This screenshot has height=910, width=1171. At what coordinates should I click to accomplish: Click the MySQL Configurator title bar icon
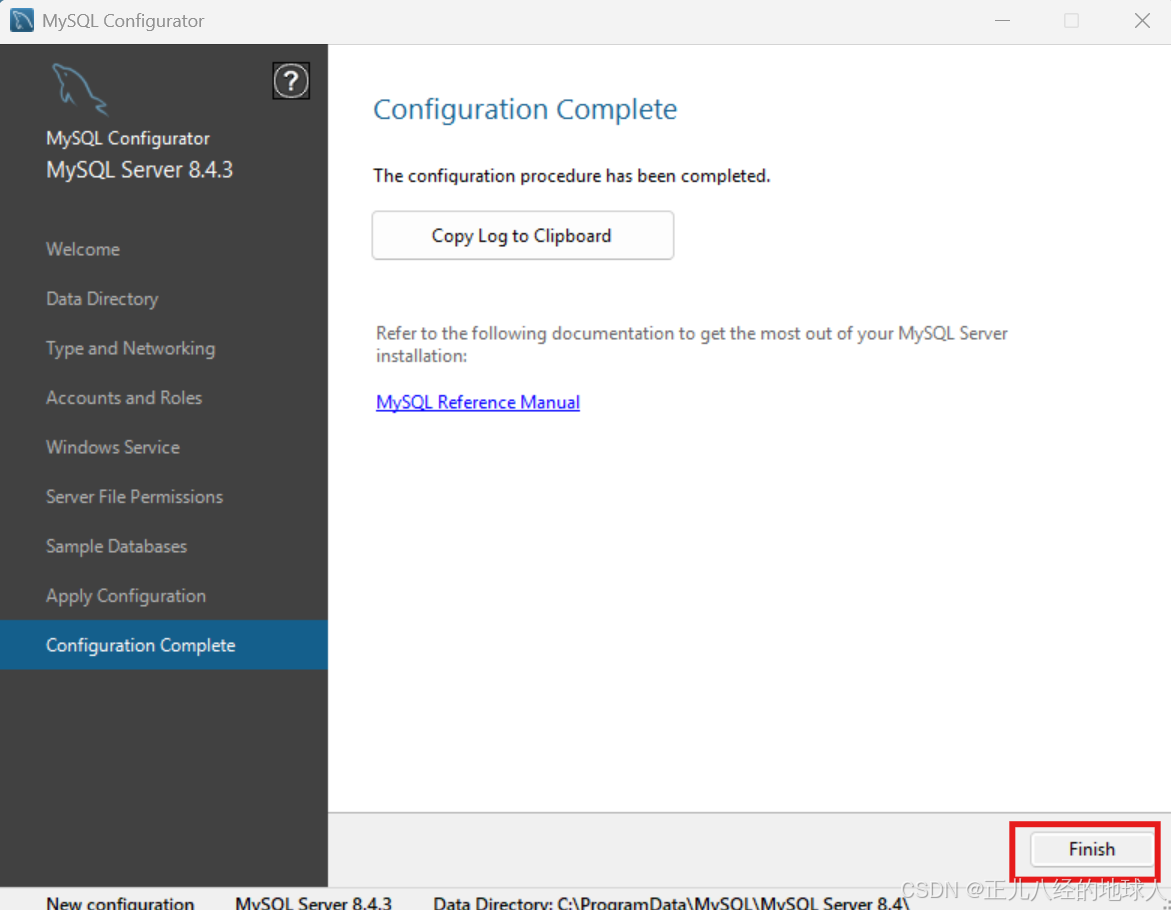(x=22, y=20)
